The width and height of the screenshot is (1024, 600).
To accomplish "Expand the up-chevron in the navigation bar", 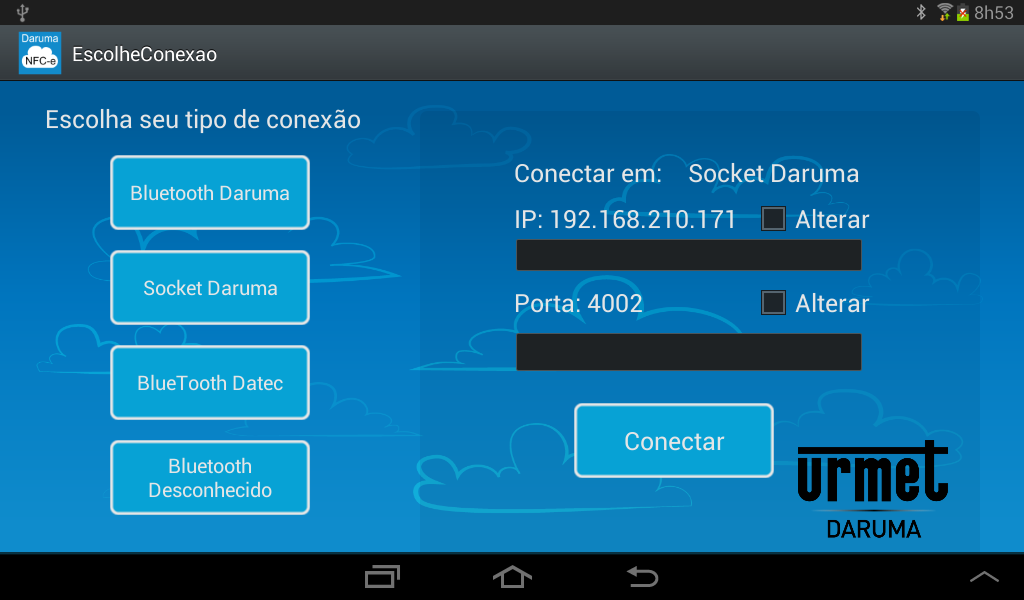I will (x=984, y=576).
